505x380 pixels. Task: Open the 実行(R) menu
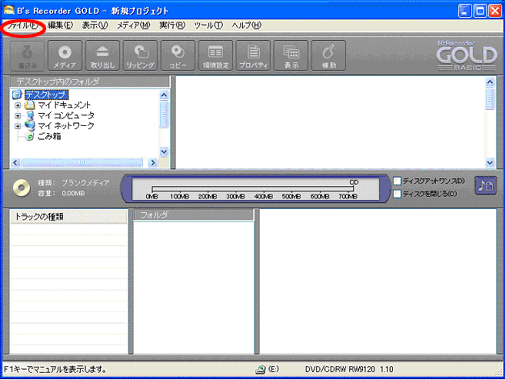172,25
